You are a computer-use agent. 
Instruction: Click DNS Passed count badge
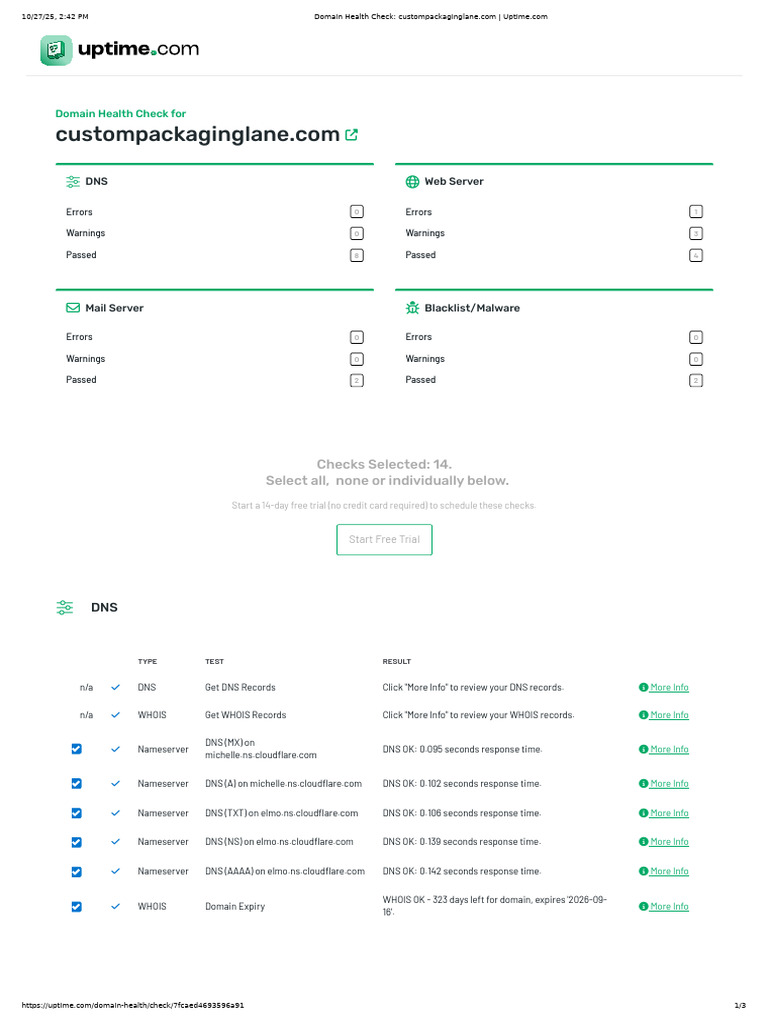[x=357, y=255]
